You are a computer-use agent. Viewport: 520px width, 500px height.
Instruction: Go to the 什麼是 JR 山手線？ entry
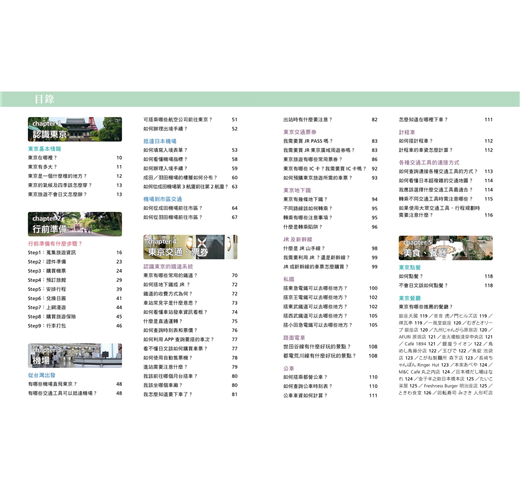click(304, 248)
